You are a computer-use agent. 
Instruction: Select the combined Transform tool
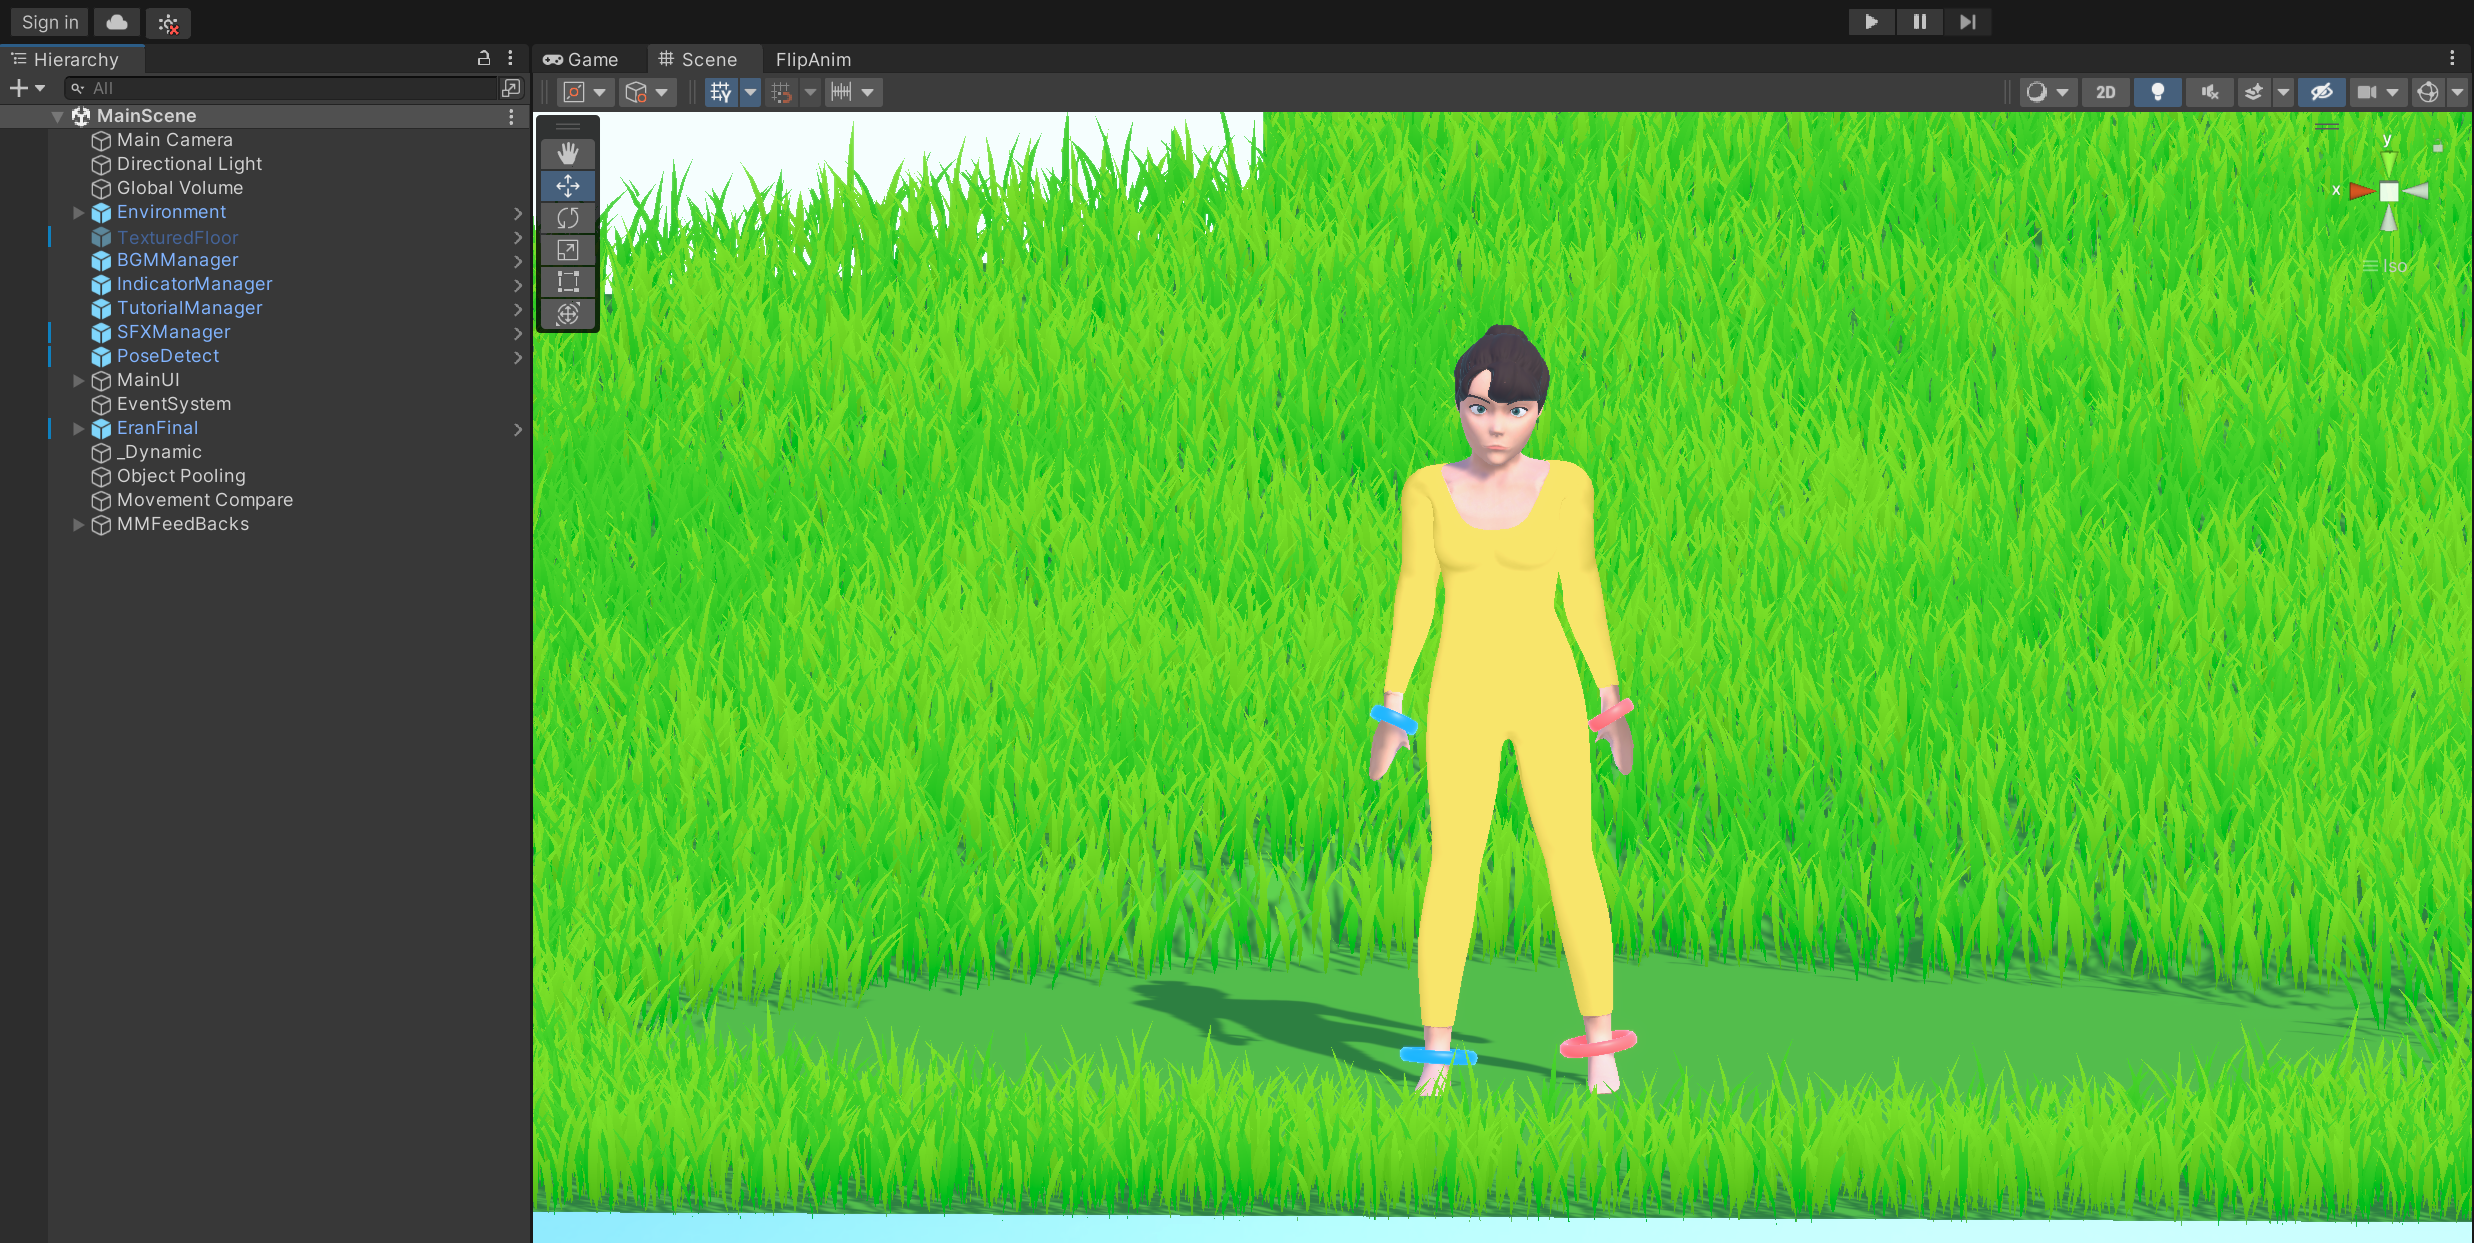(567, 314)
